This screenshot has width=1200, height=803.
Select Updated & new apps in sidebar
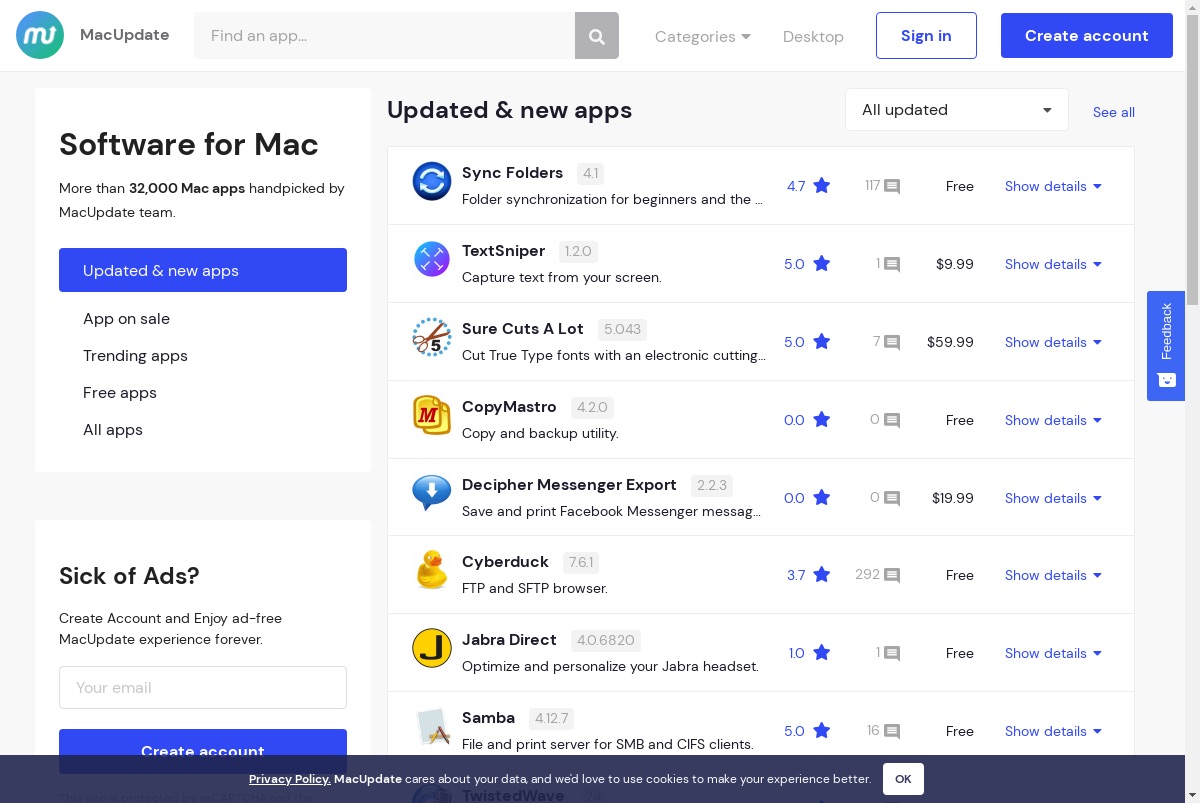pyautogui.click(x=203, y=270)
